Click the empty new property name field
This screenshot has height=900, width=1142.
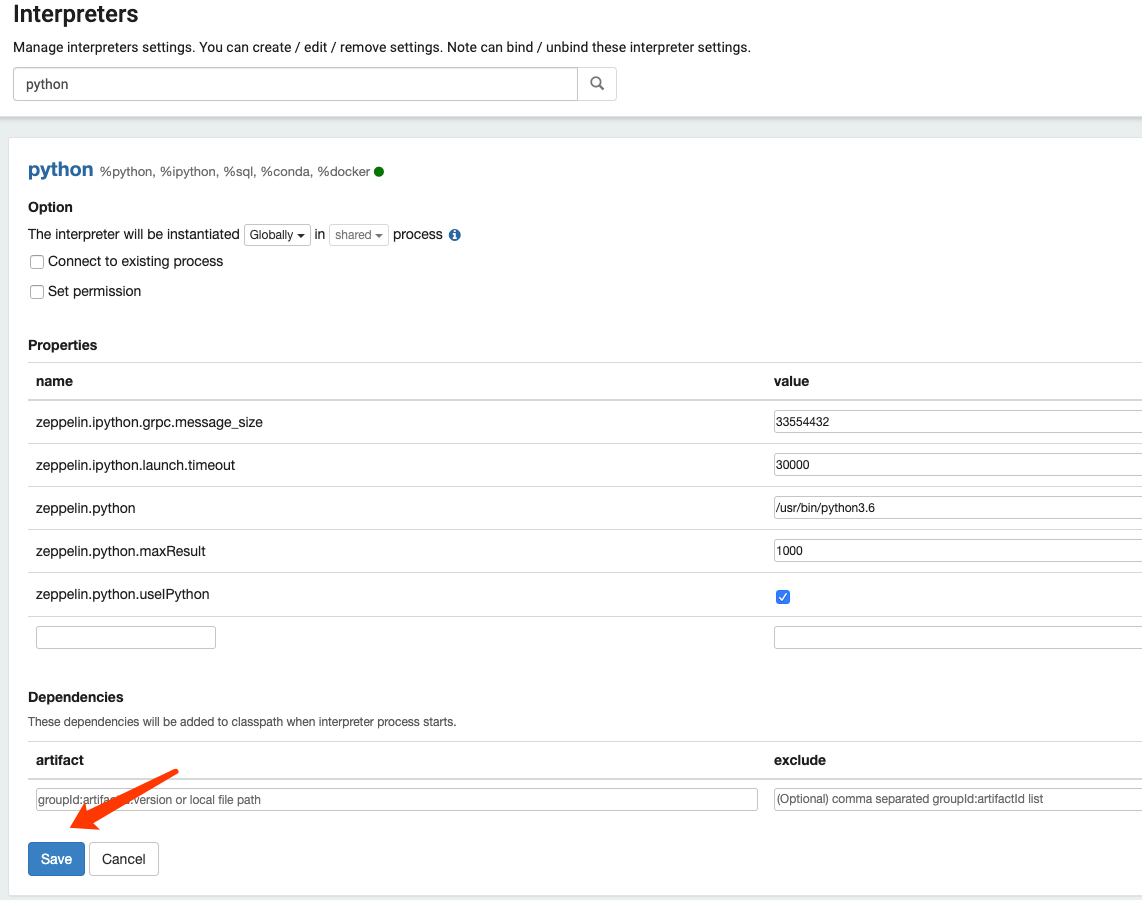tap(126, 637)
